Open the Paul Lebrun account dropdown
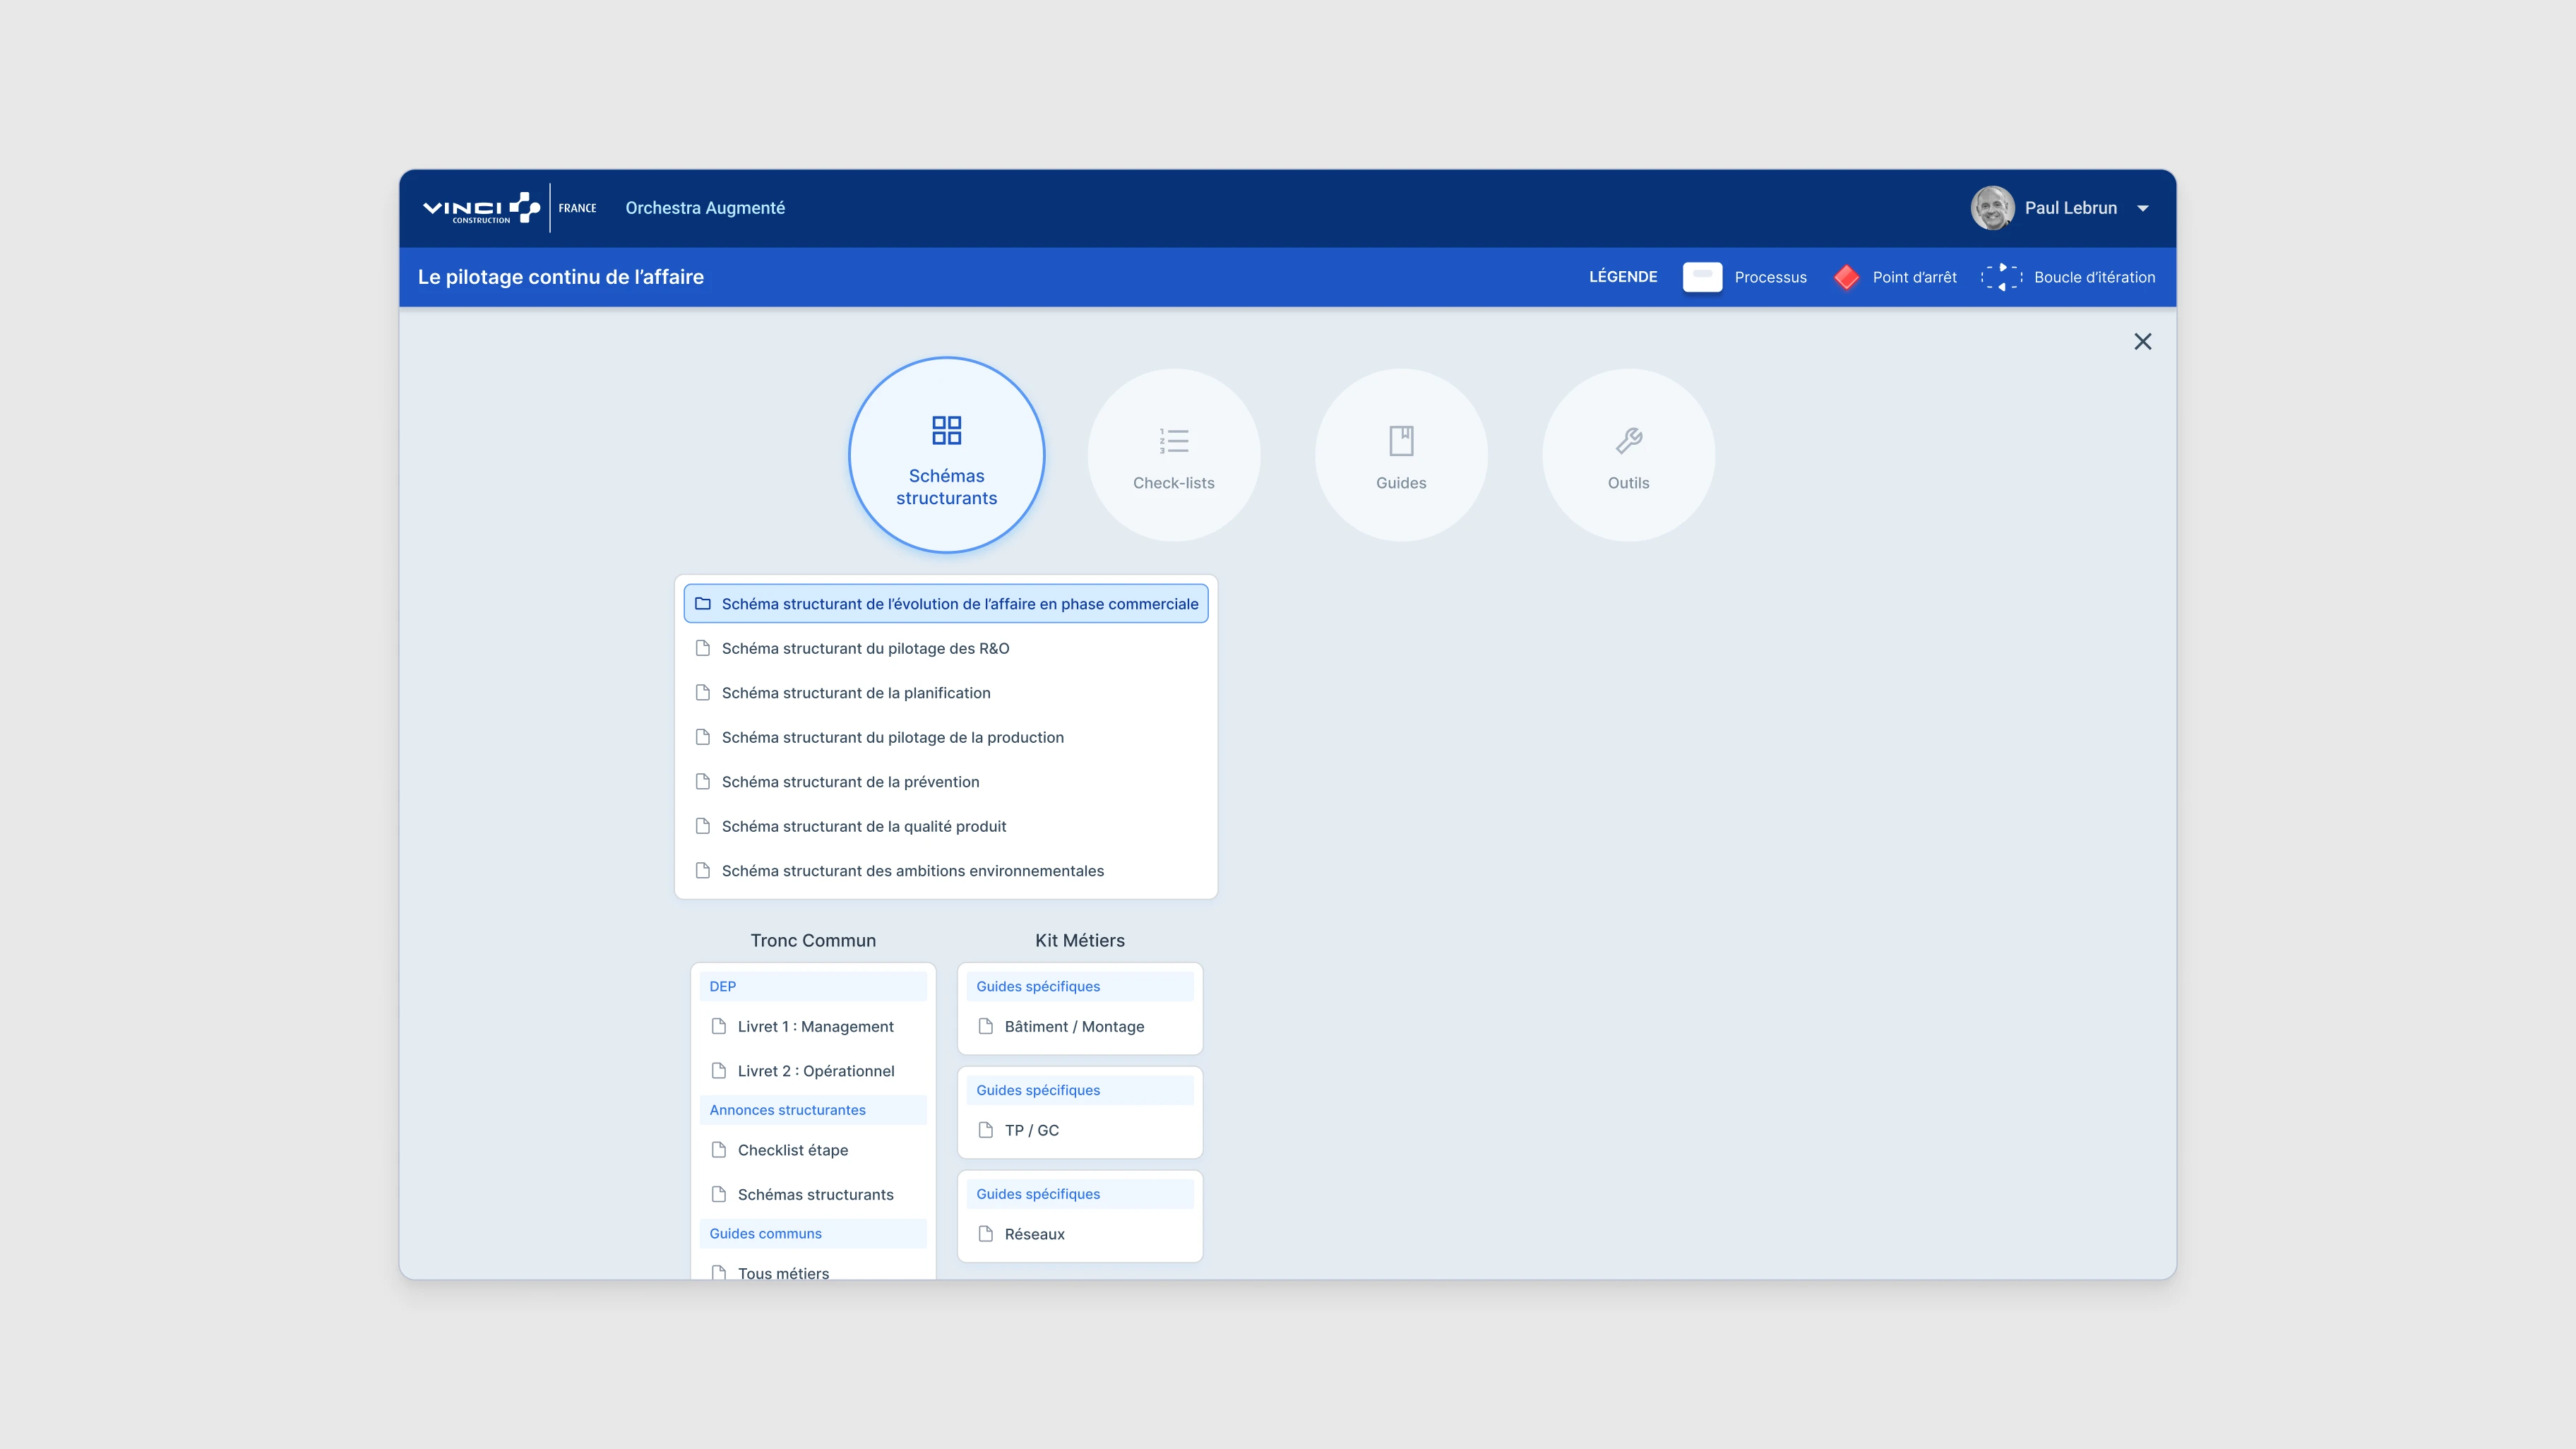2576x1449 pixels. [2144, 208]
